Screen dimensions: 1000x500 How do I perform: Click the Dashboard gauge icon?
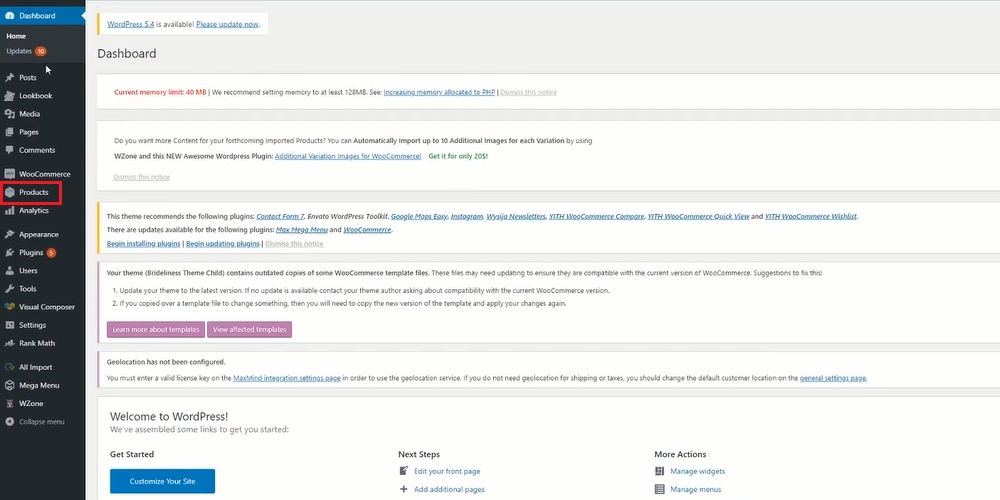click(x=10, y=15)
